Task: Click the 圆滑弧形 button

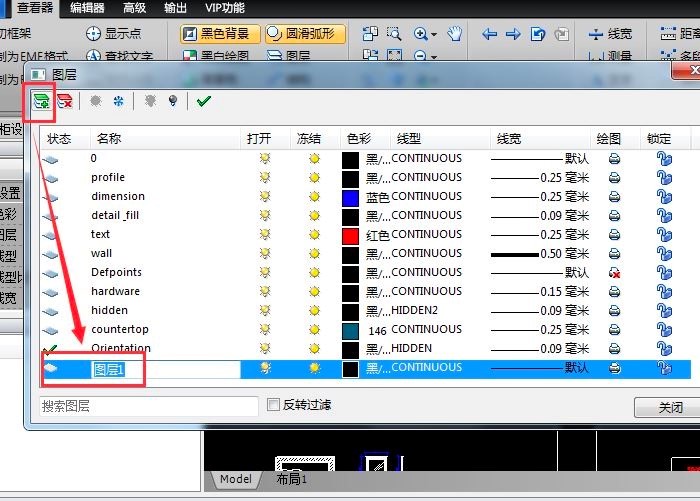Action: tap(305, 34)
